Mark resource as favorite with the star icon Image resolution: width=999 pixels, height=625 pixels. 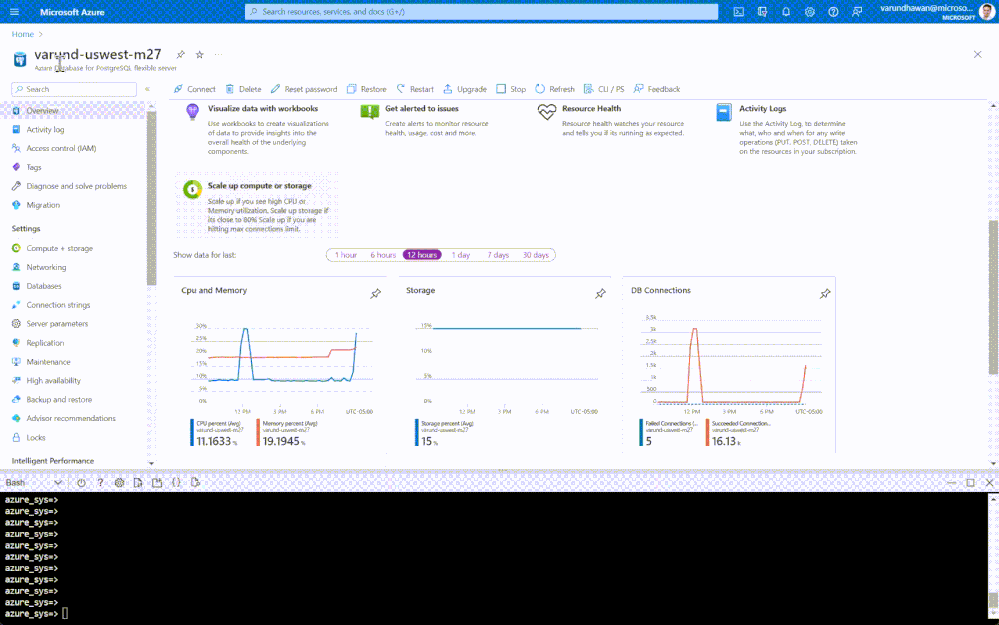click(199, 55)
